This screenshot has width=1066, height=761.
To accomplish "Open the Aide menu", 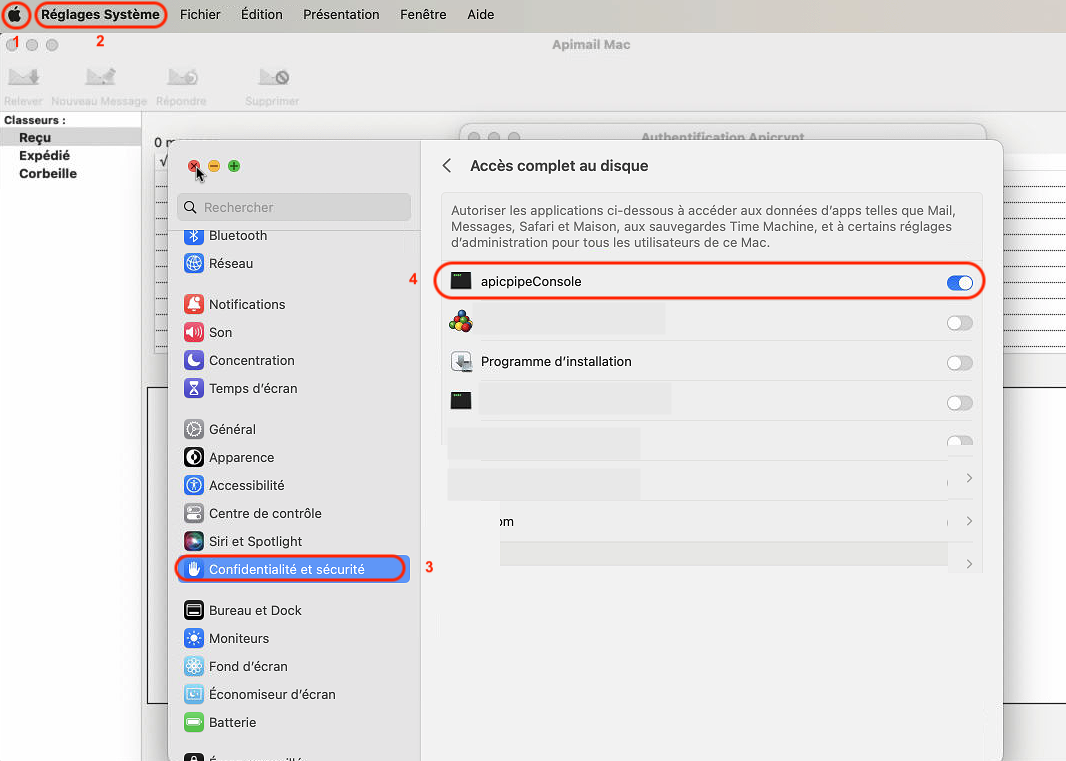I will click(x=481, y=14).
